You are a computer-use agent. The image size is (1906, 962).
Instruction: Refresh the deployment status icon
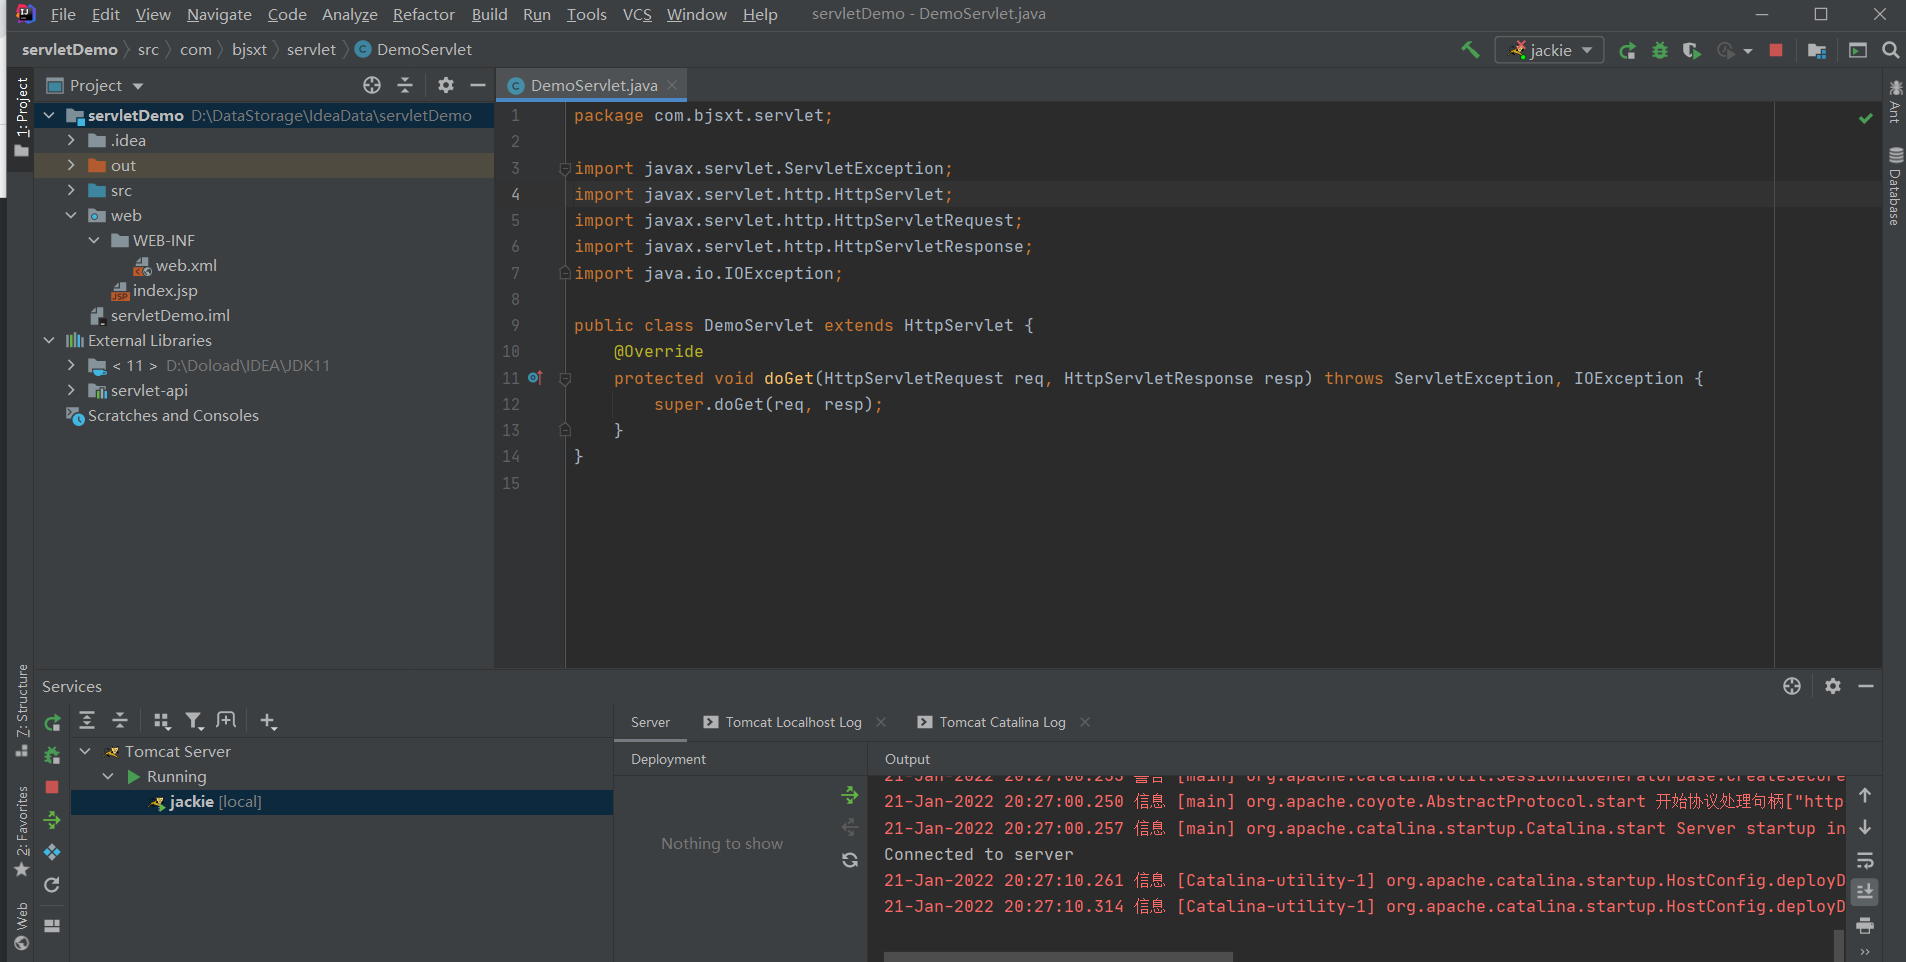[850, 860]
